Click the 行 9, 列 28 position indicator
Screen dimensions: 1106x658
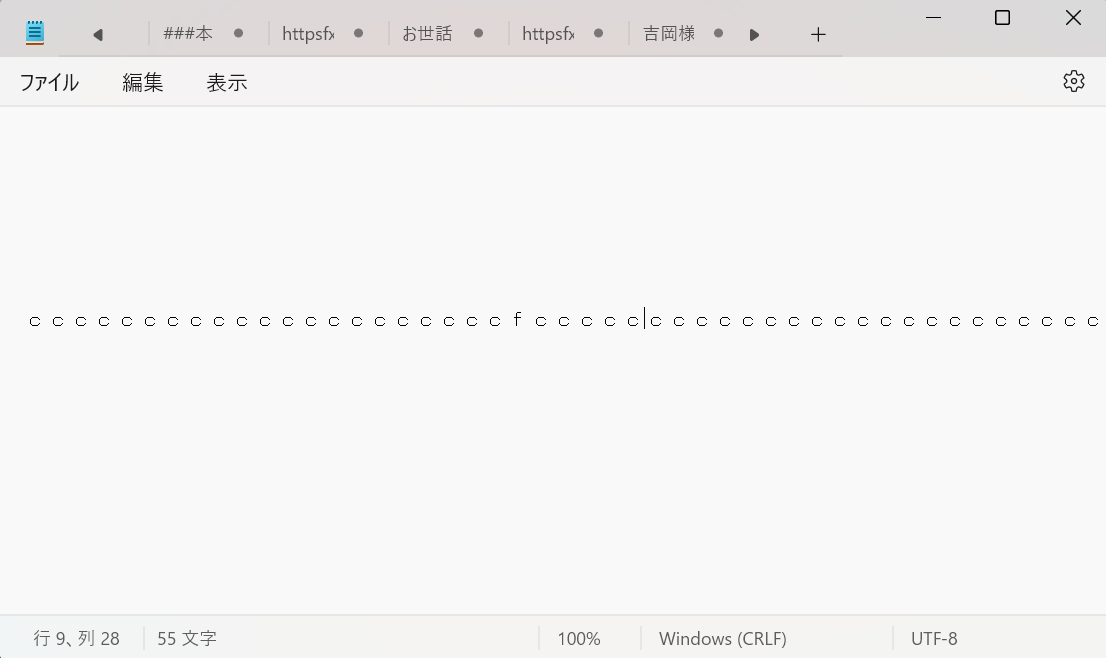point(77,638)
